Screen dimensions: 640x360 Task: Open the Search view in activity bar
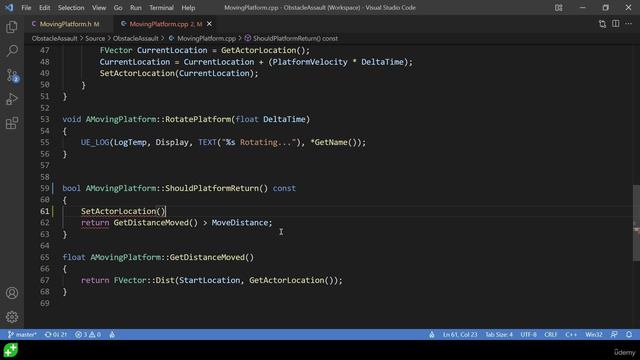coord(12,51)
